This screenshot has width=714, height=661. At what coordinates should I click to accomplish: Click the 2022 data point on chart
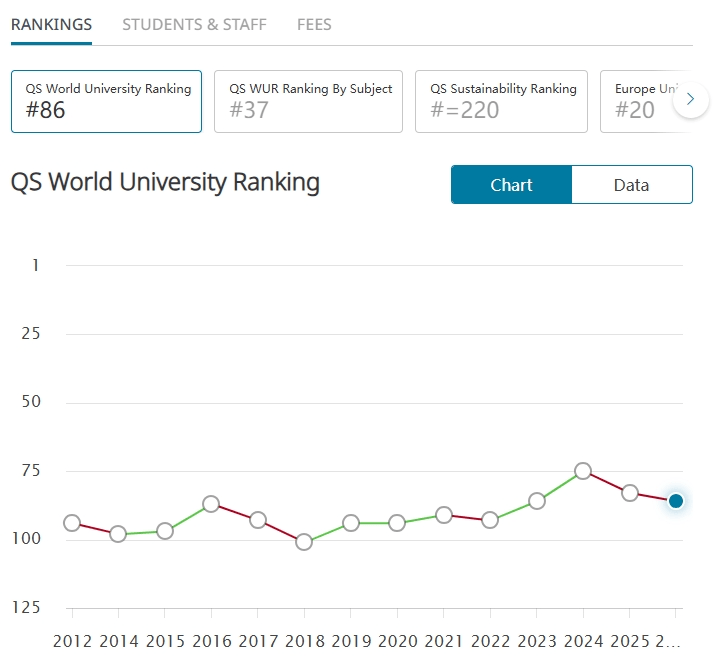(490, 520)
